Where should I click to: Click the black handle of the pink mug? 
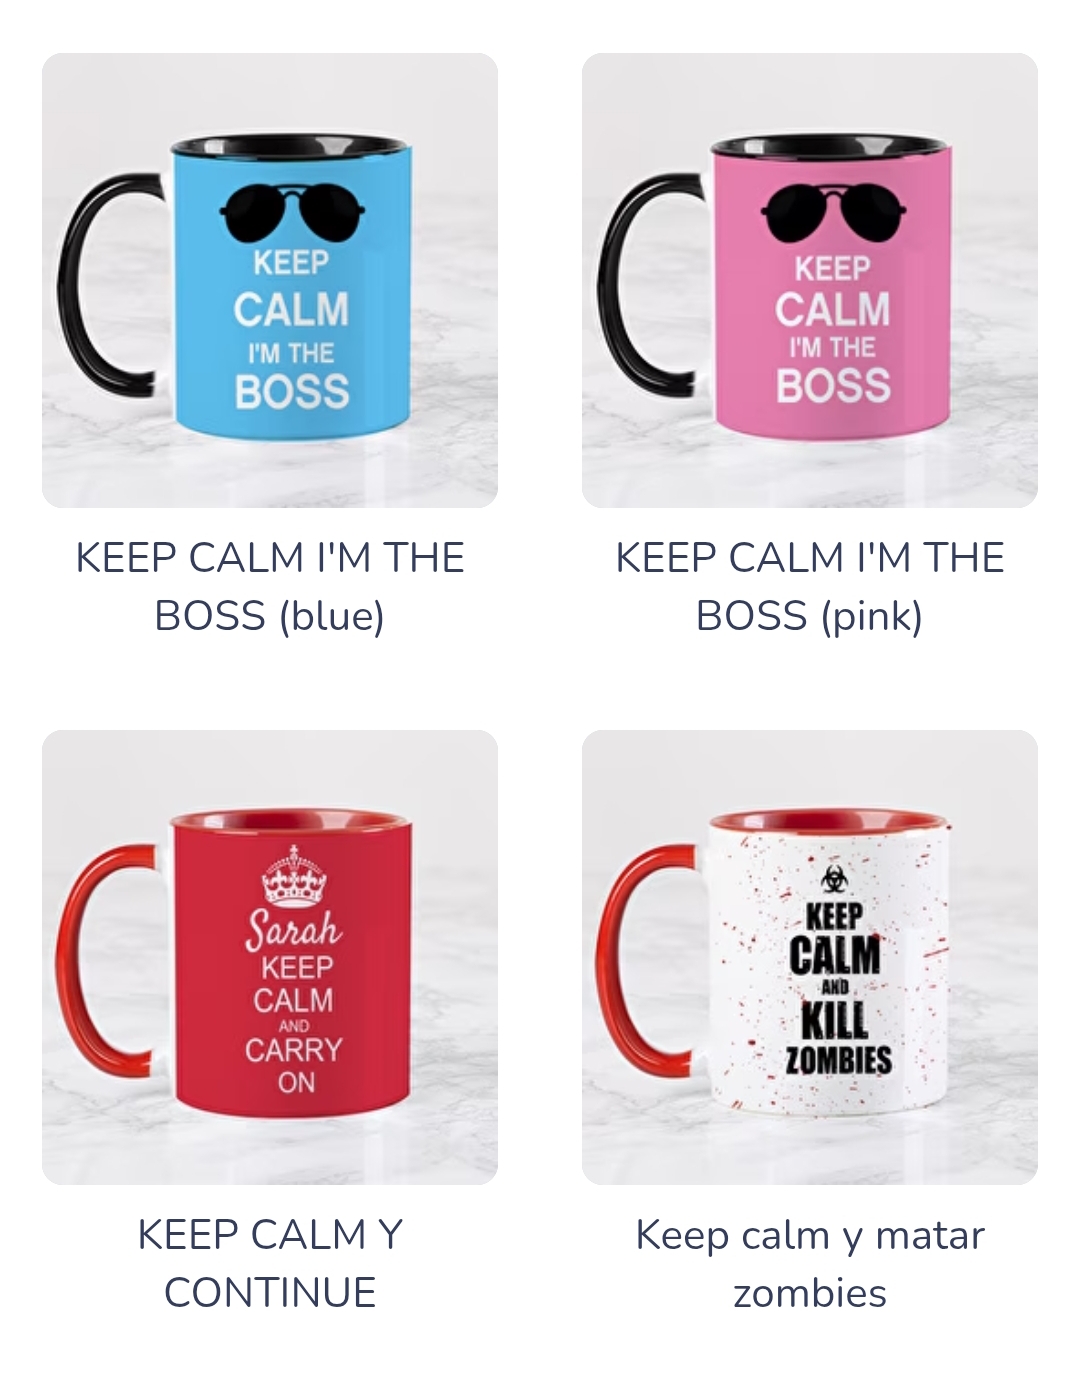[648, 283]
